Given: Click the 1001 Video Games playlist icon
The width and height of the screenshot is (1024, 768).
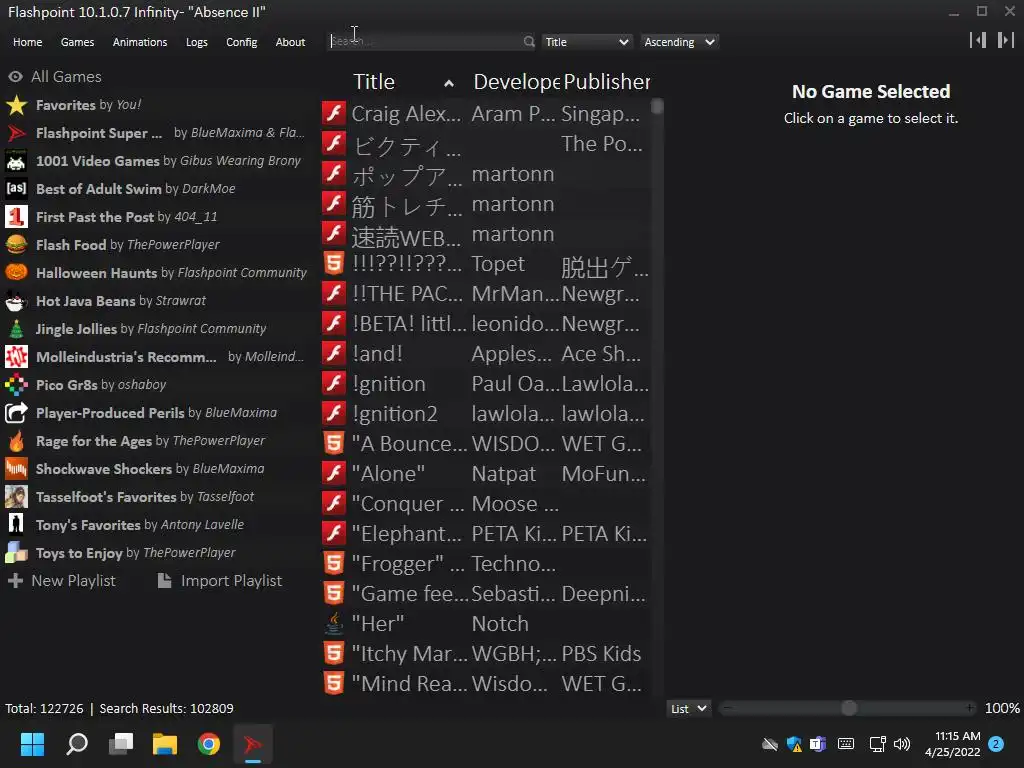Looking at the screenshot, I should click(16, 161).
